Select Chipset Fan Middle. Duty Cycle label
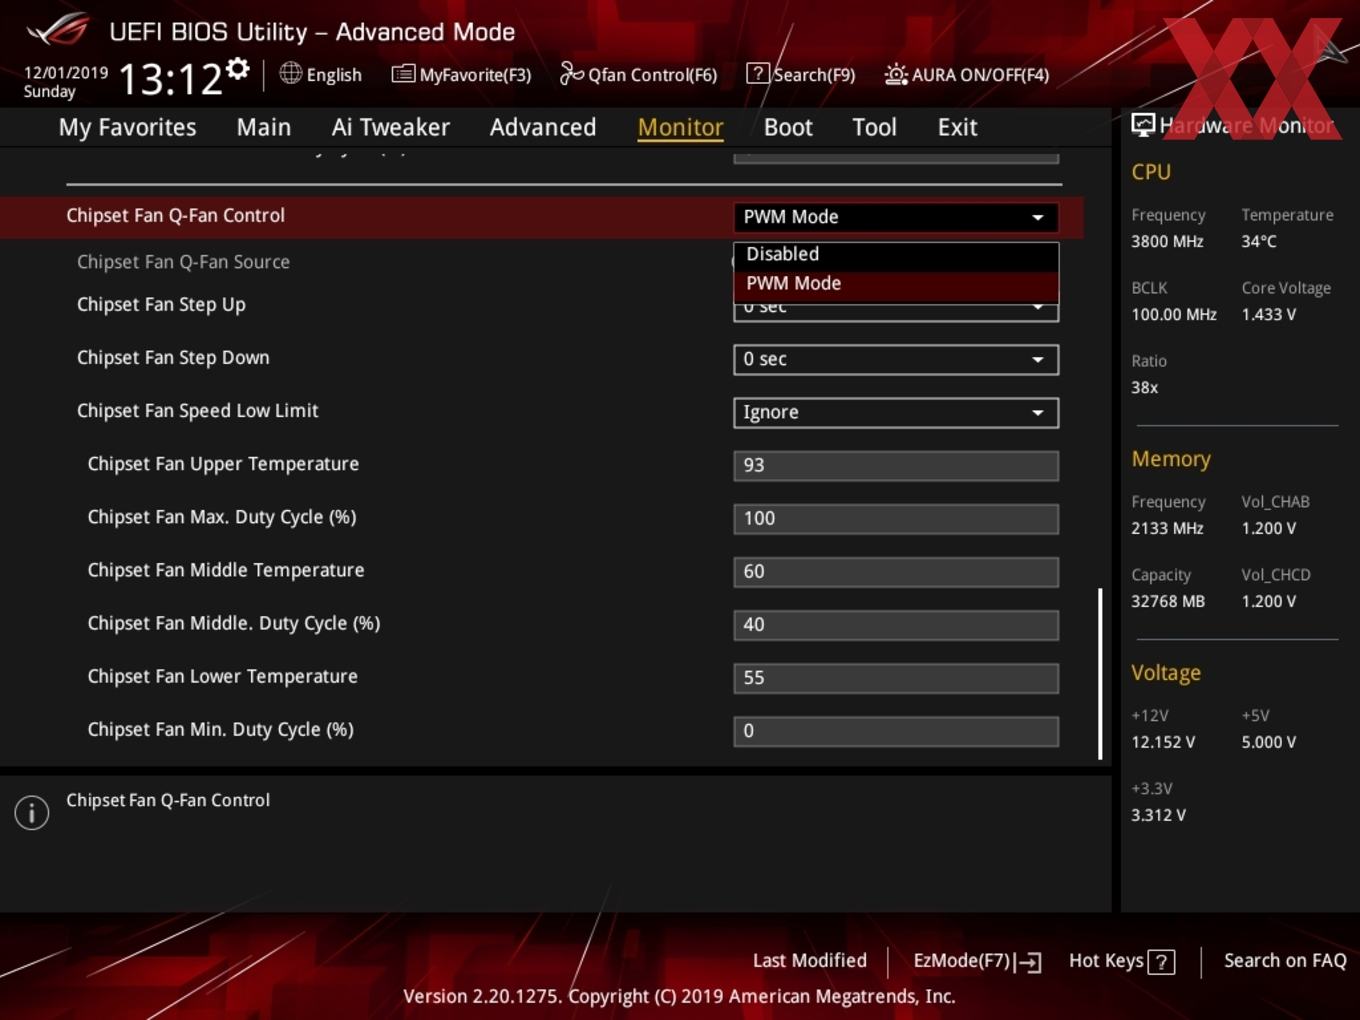 pyautogui.click(x=234, y=623)
